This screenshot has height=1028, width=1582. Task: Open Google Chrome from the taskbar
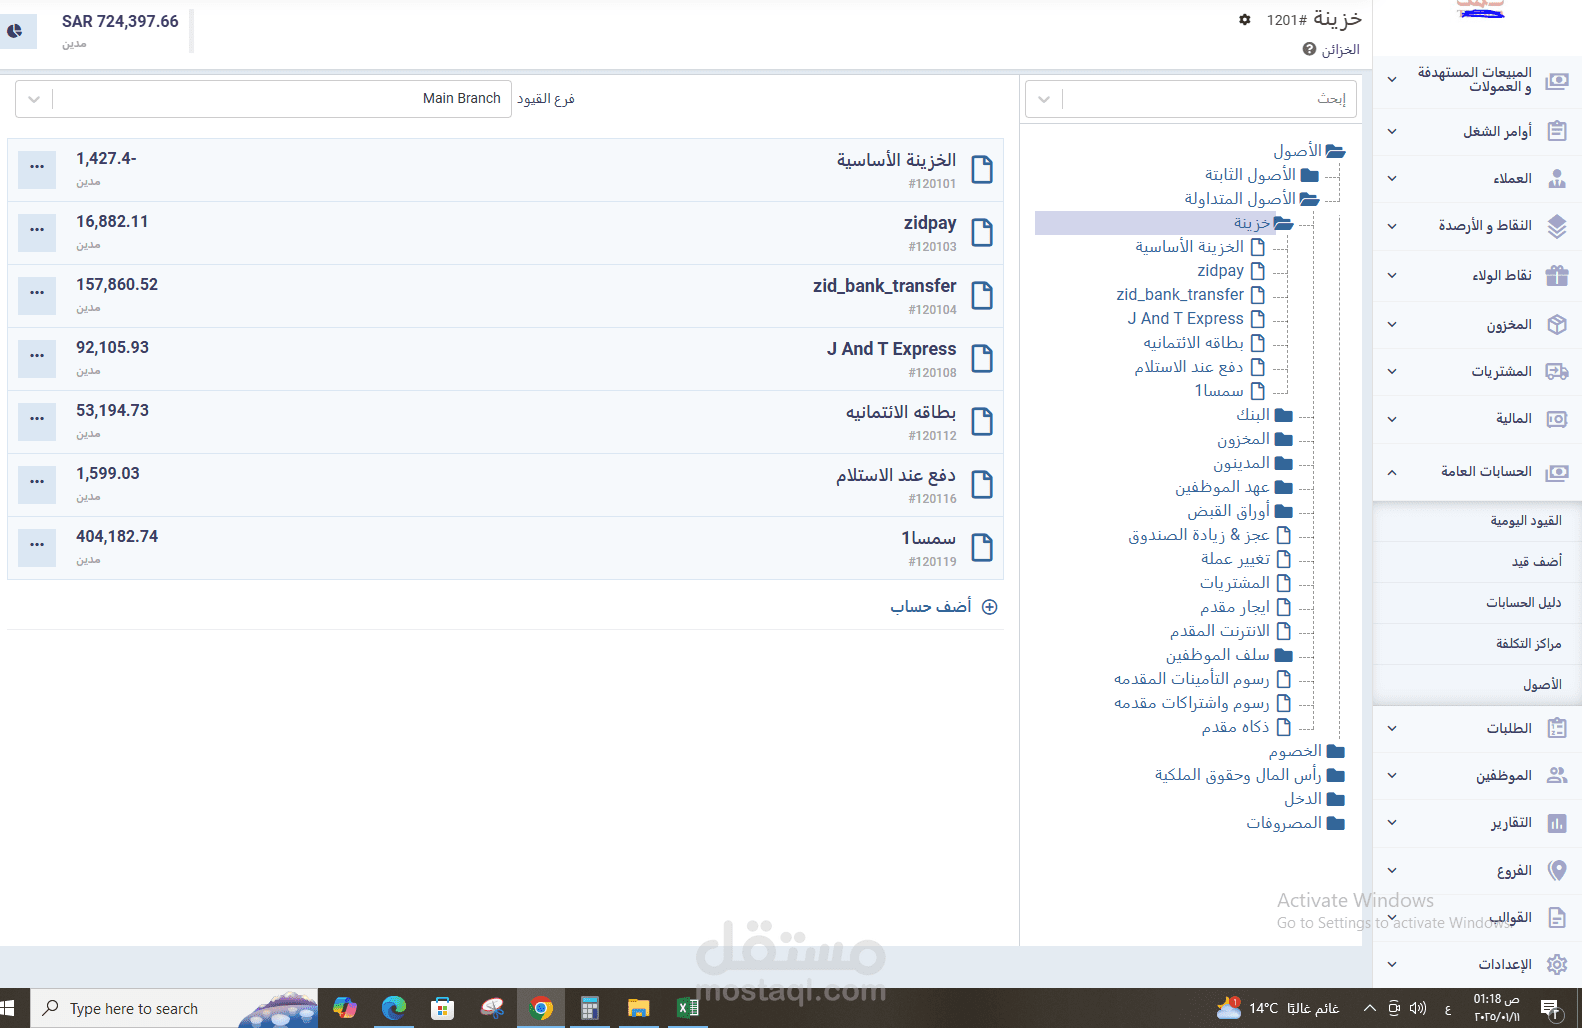click(x=541, y=1008)
